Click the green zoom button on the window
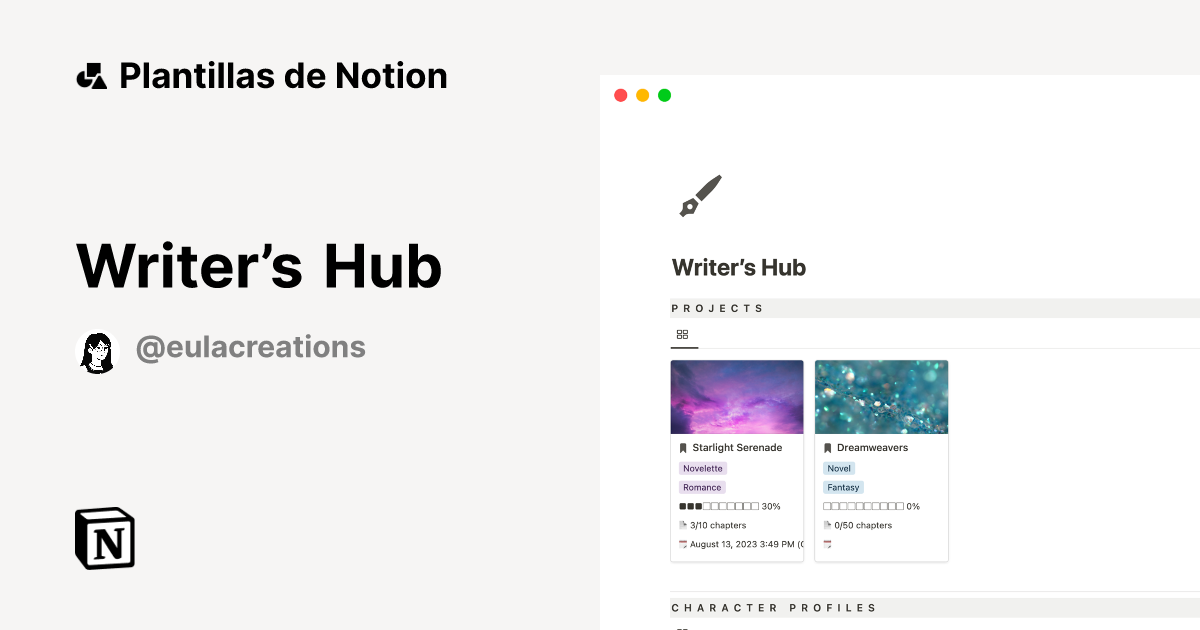Viewport: 1200px width, 630px height. [664, 95]
